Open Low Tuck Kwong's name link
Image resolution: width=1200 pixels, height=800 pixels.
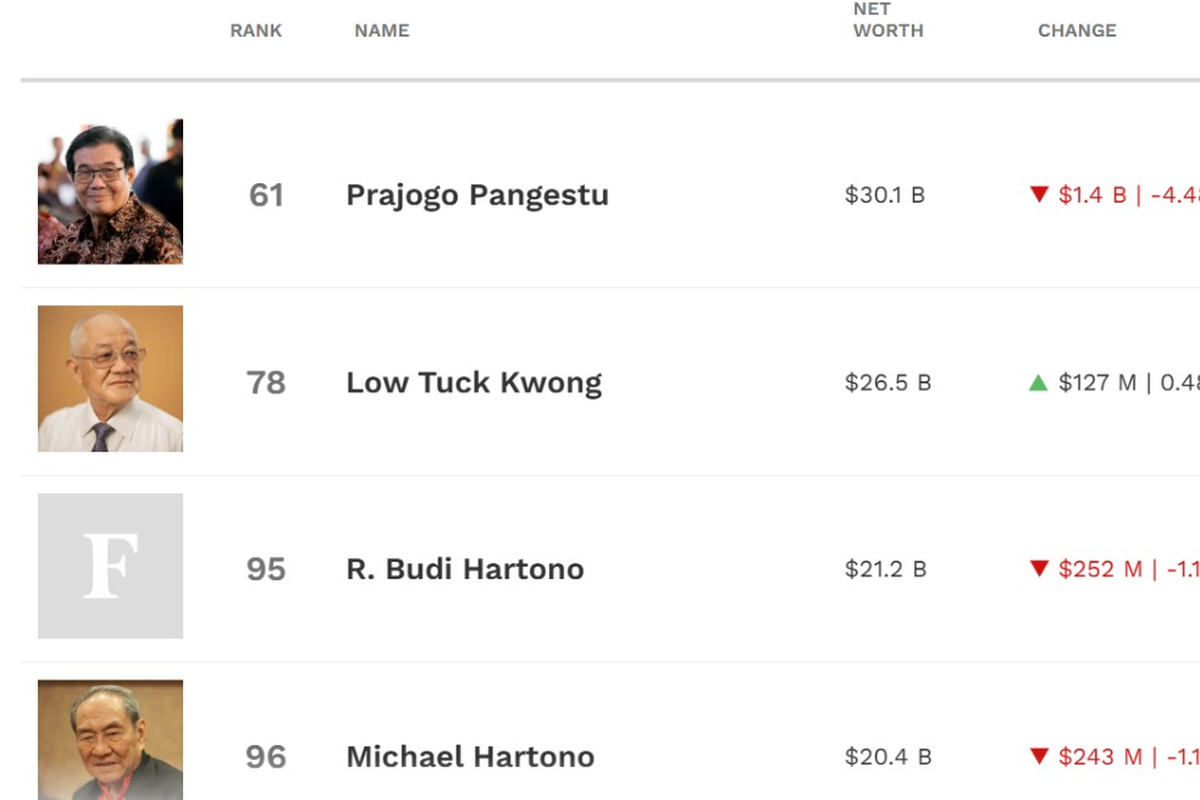coord(474,383)
